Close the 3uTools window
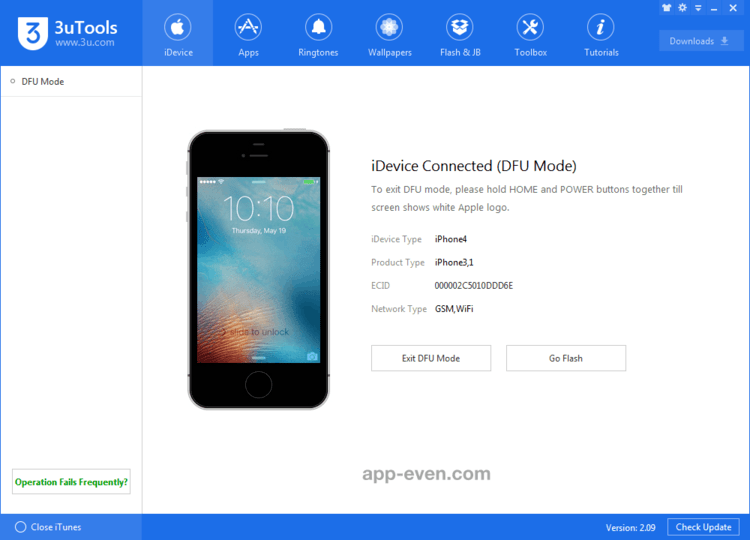The width and height of the screenshot is (750, 540). pyautogui.click(x=733, y=8)
